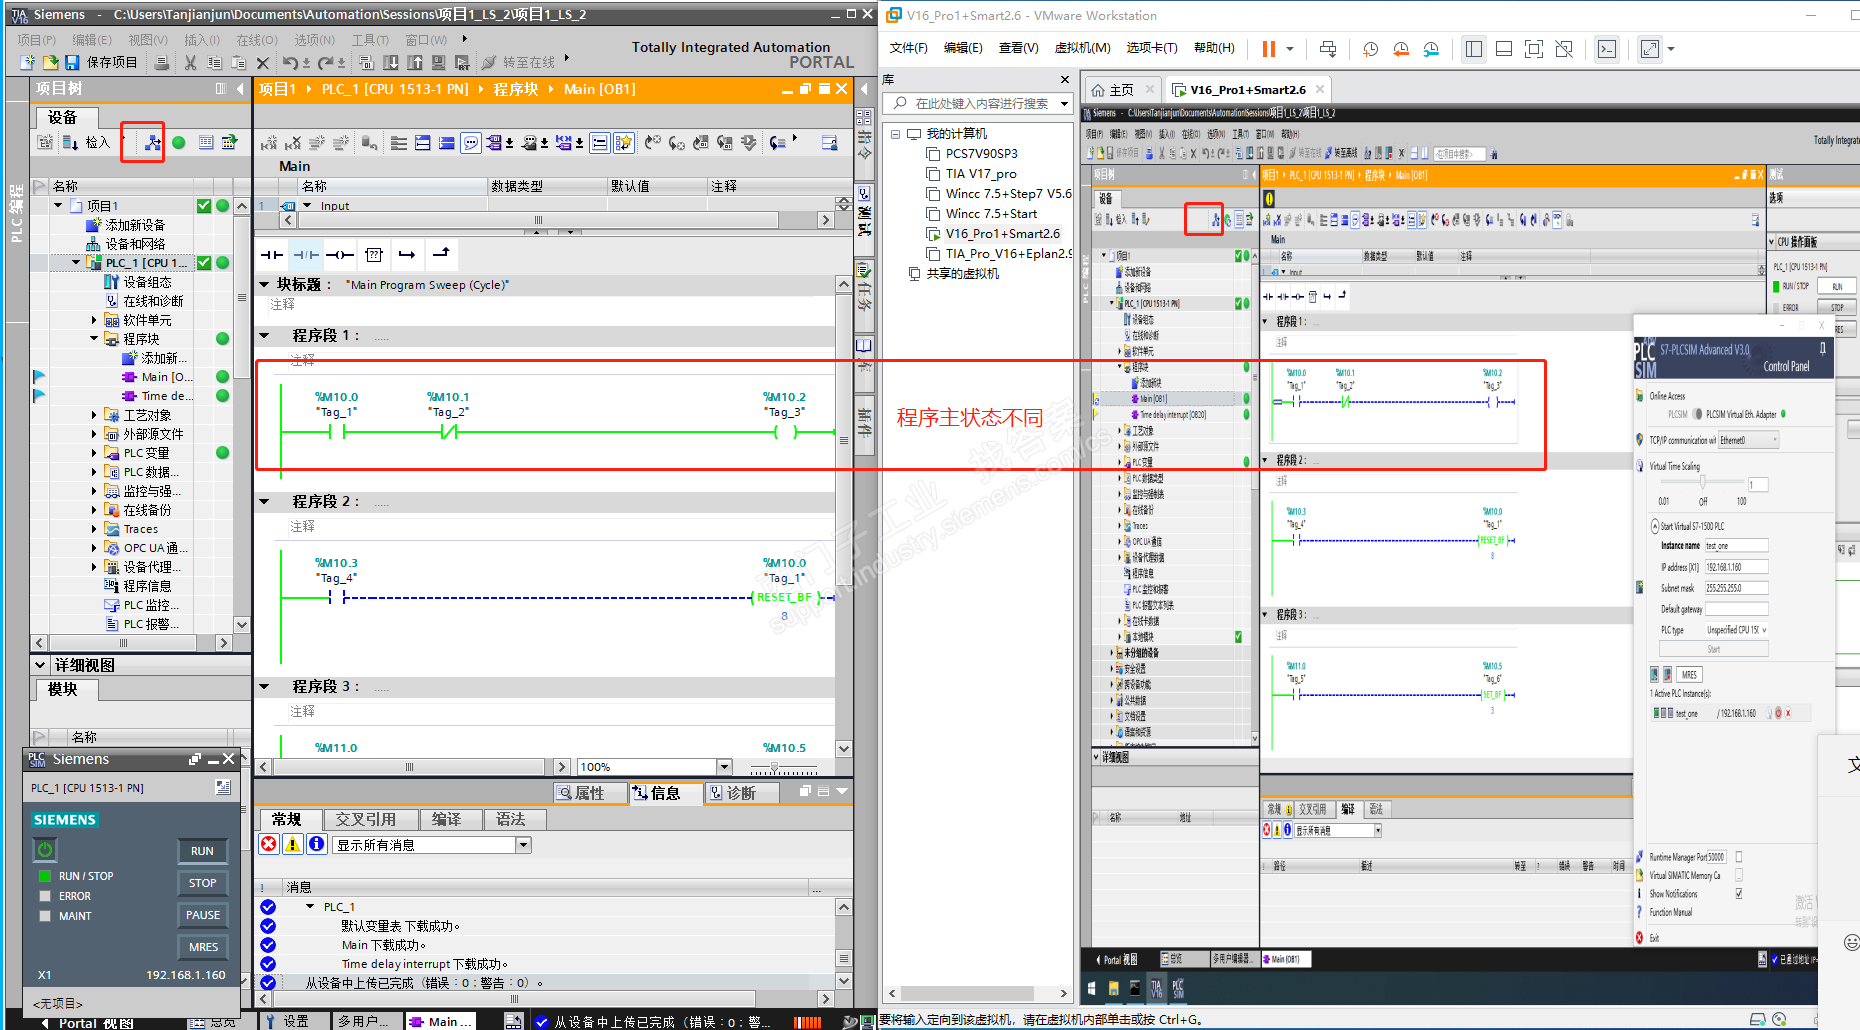Click the Portal 视图 link

click(96, 1023)
